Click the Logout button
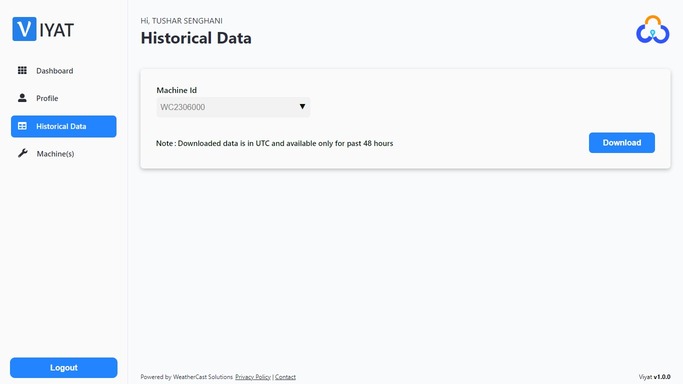683x384 pixels. [64, 368]
